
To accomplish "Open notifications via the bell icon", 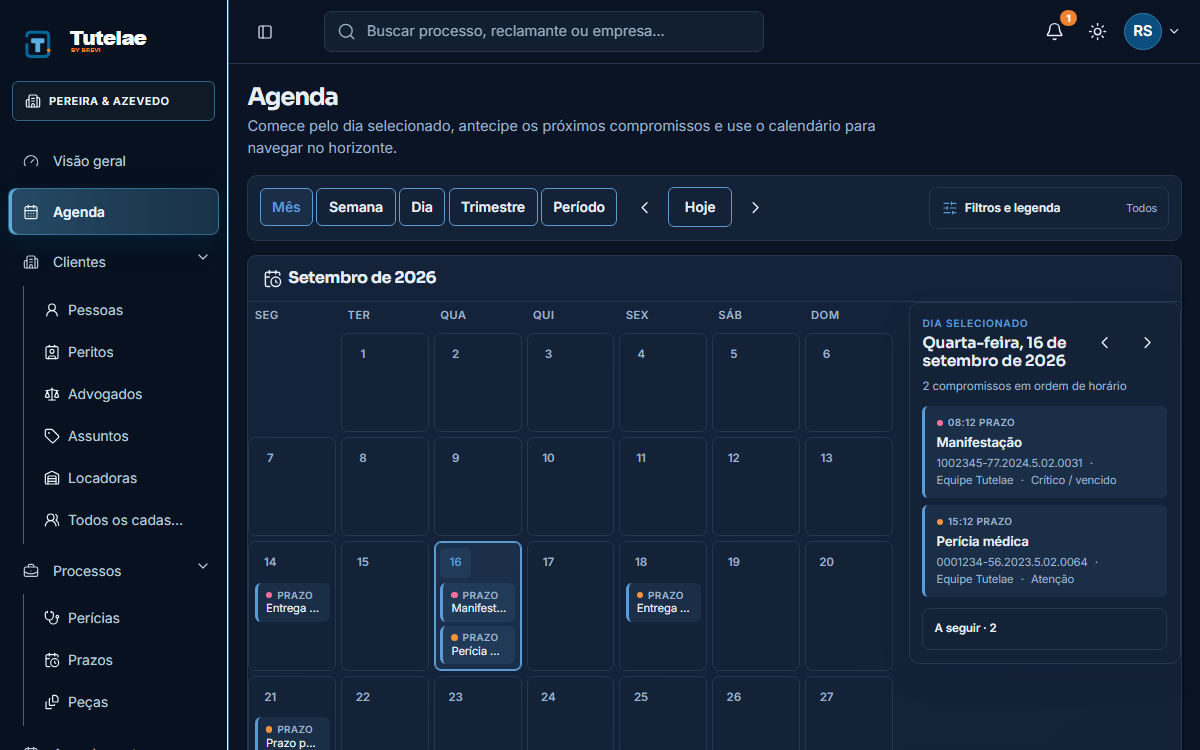I will (1054, 32).
